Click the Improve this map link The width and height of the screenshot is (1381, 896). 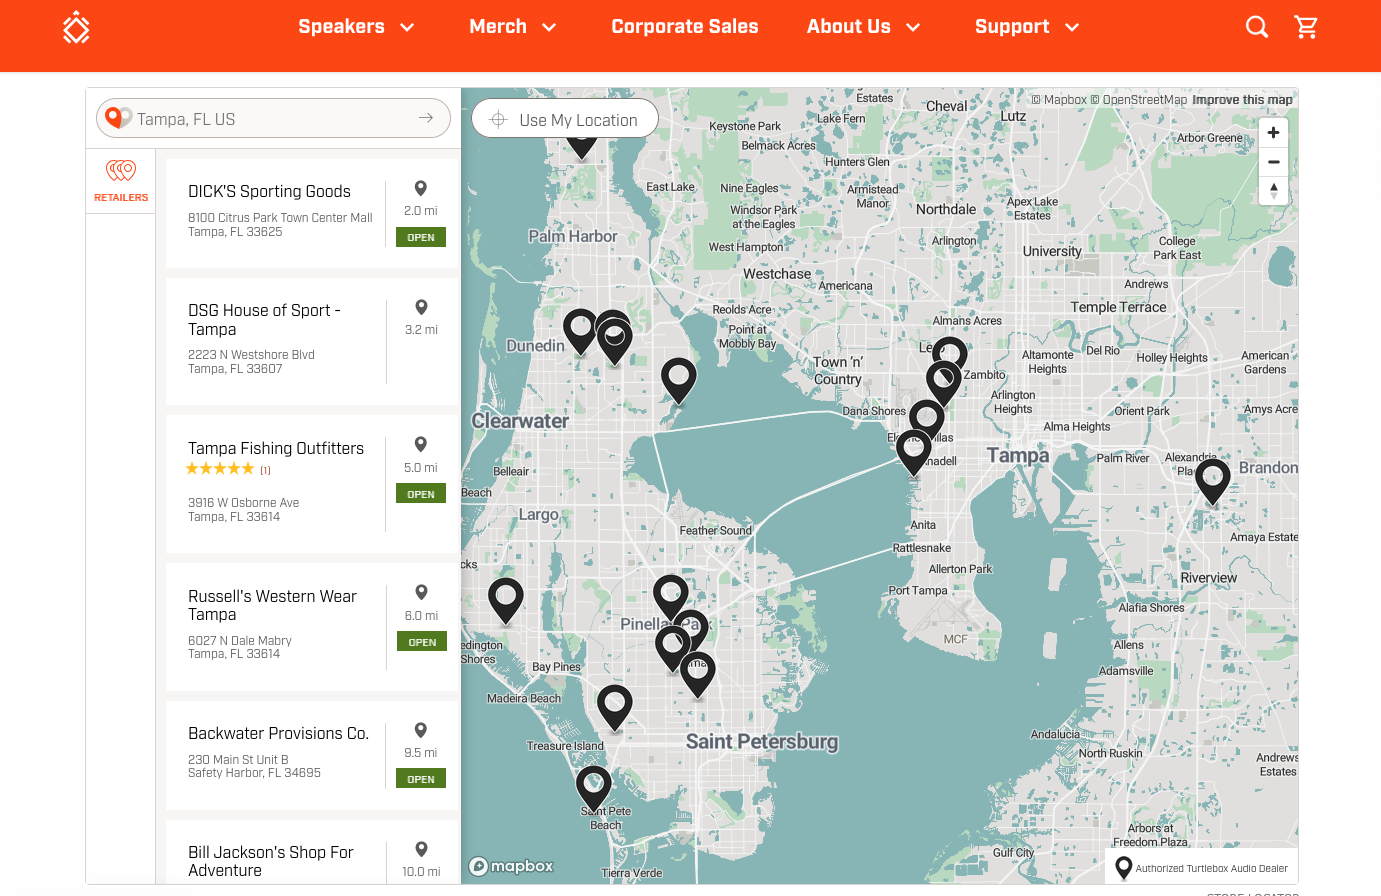(1242, 100)
